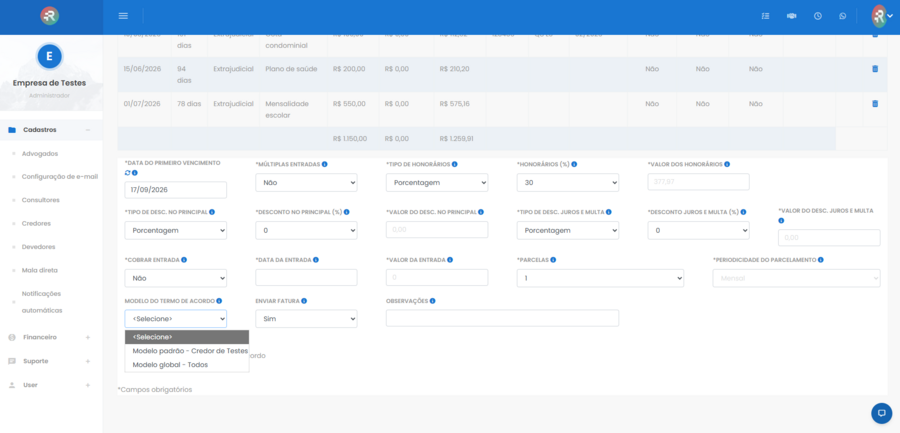Open the Múltiplas entradas dropdown

[306, 183]
